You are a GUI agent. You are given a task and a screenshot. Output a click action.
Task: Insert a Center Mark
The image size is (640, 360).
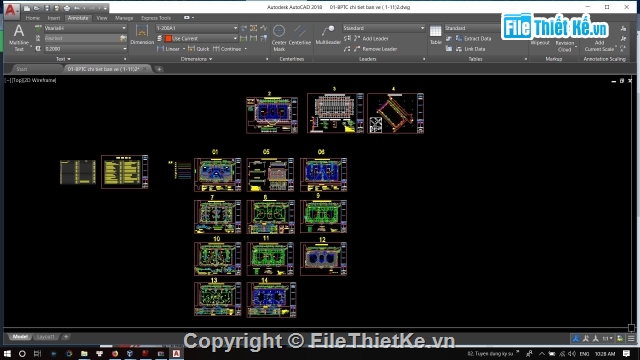(279, 38)
